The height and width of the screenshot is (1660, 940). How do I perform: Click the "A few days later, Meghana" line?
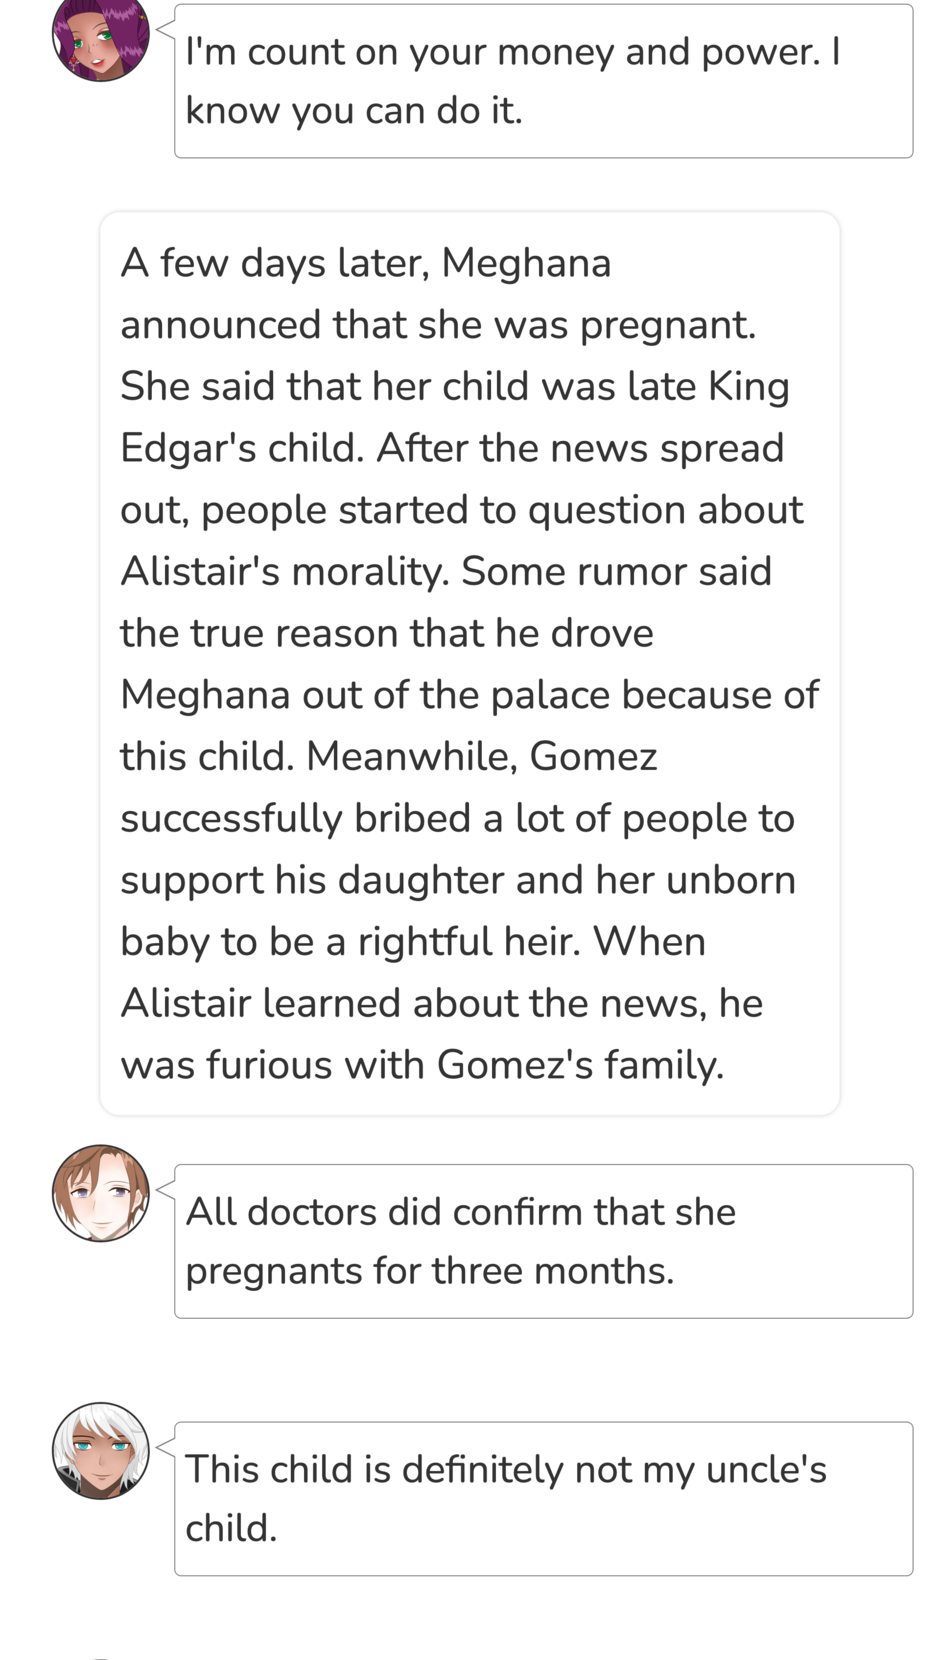[x=366, y=264]
